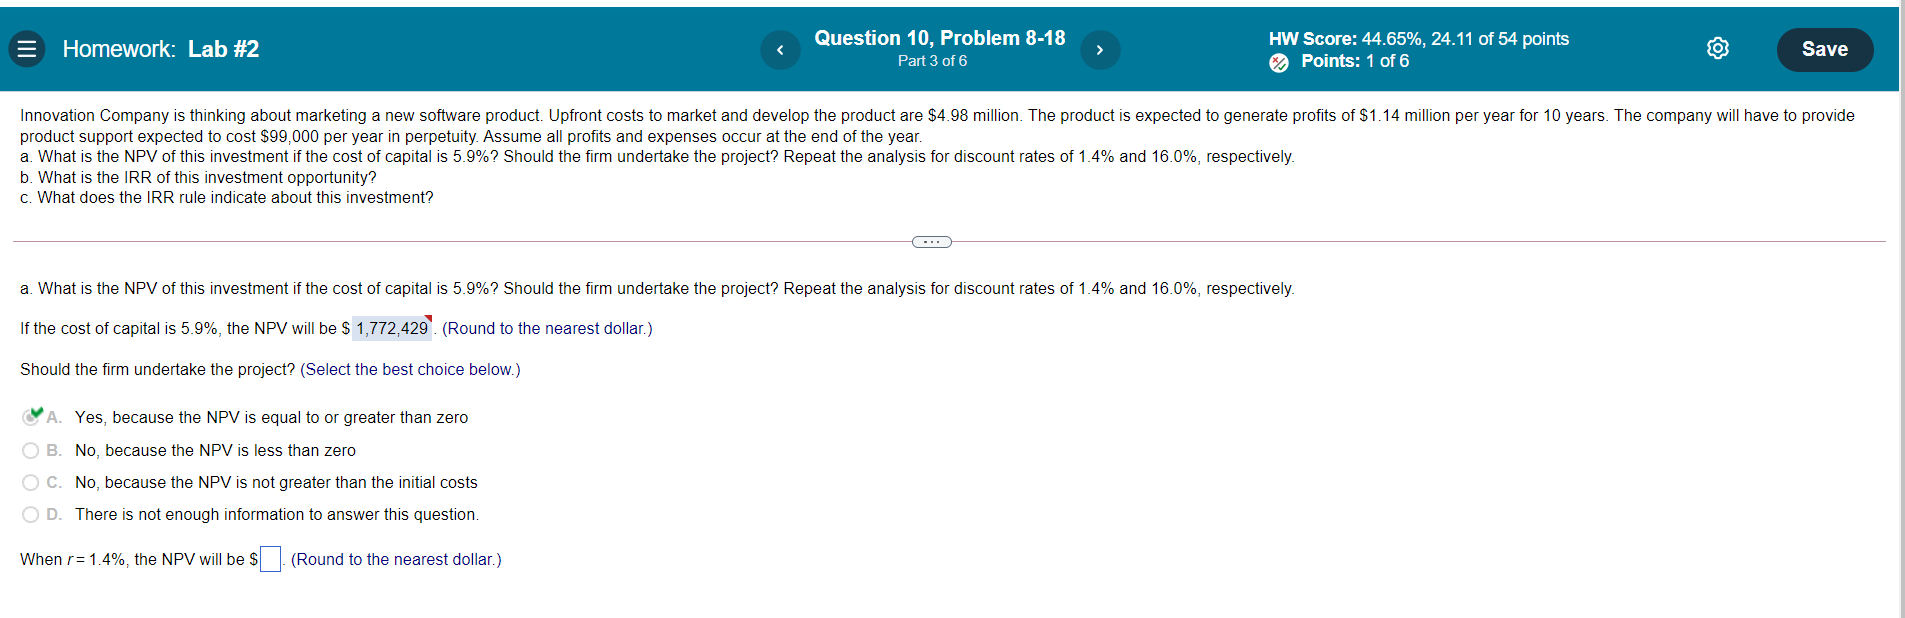Click the red correction flag on the NPV answer
This screenshot has height=618, width=1905.
pyautogui.click(x=428, y=317)
